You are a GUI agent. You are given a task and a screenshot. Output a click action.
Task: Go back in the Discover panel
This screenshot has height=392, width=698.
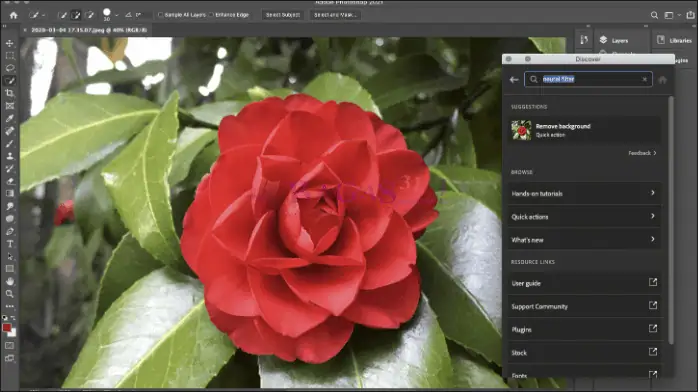[x=514, y=80]
